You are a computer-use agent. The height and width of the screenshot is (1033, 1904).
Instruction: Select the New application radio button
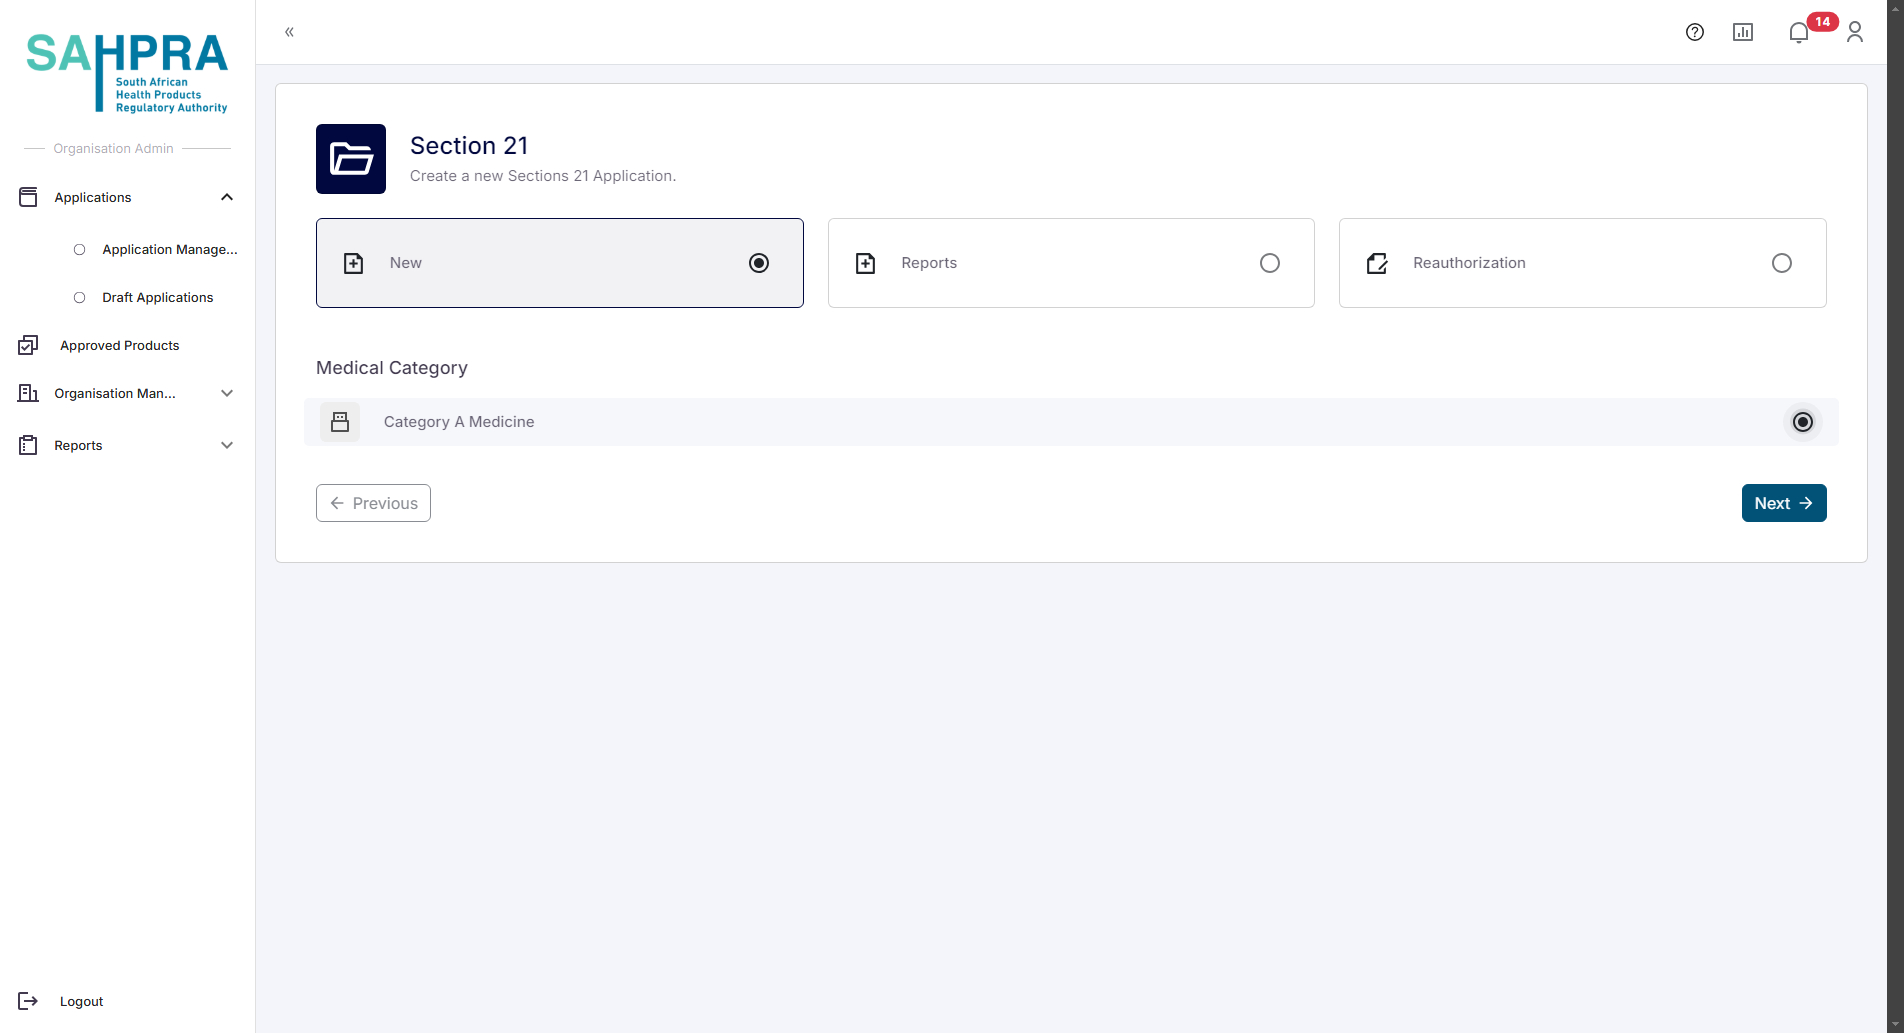point(759,263)
